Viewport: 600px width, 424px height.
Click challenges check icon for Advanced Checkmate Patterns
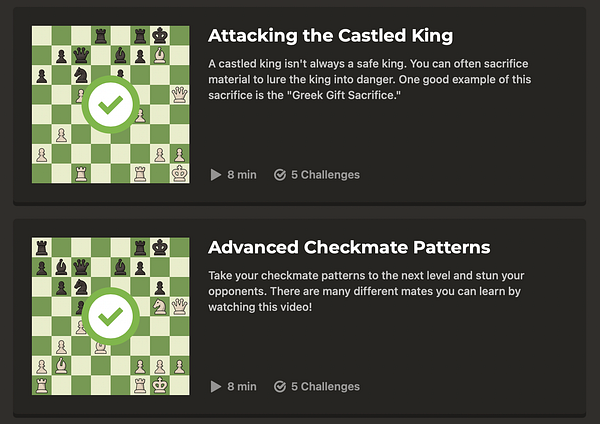coord(280,386)
